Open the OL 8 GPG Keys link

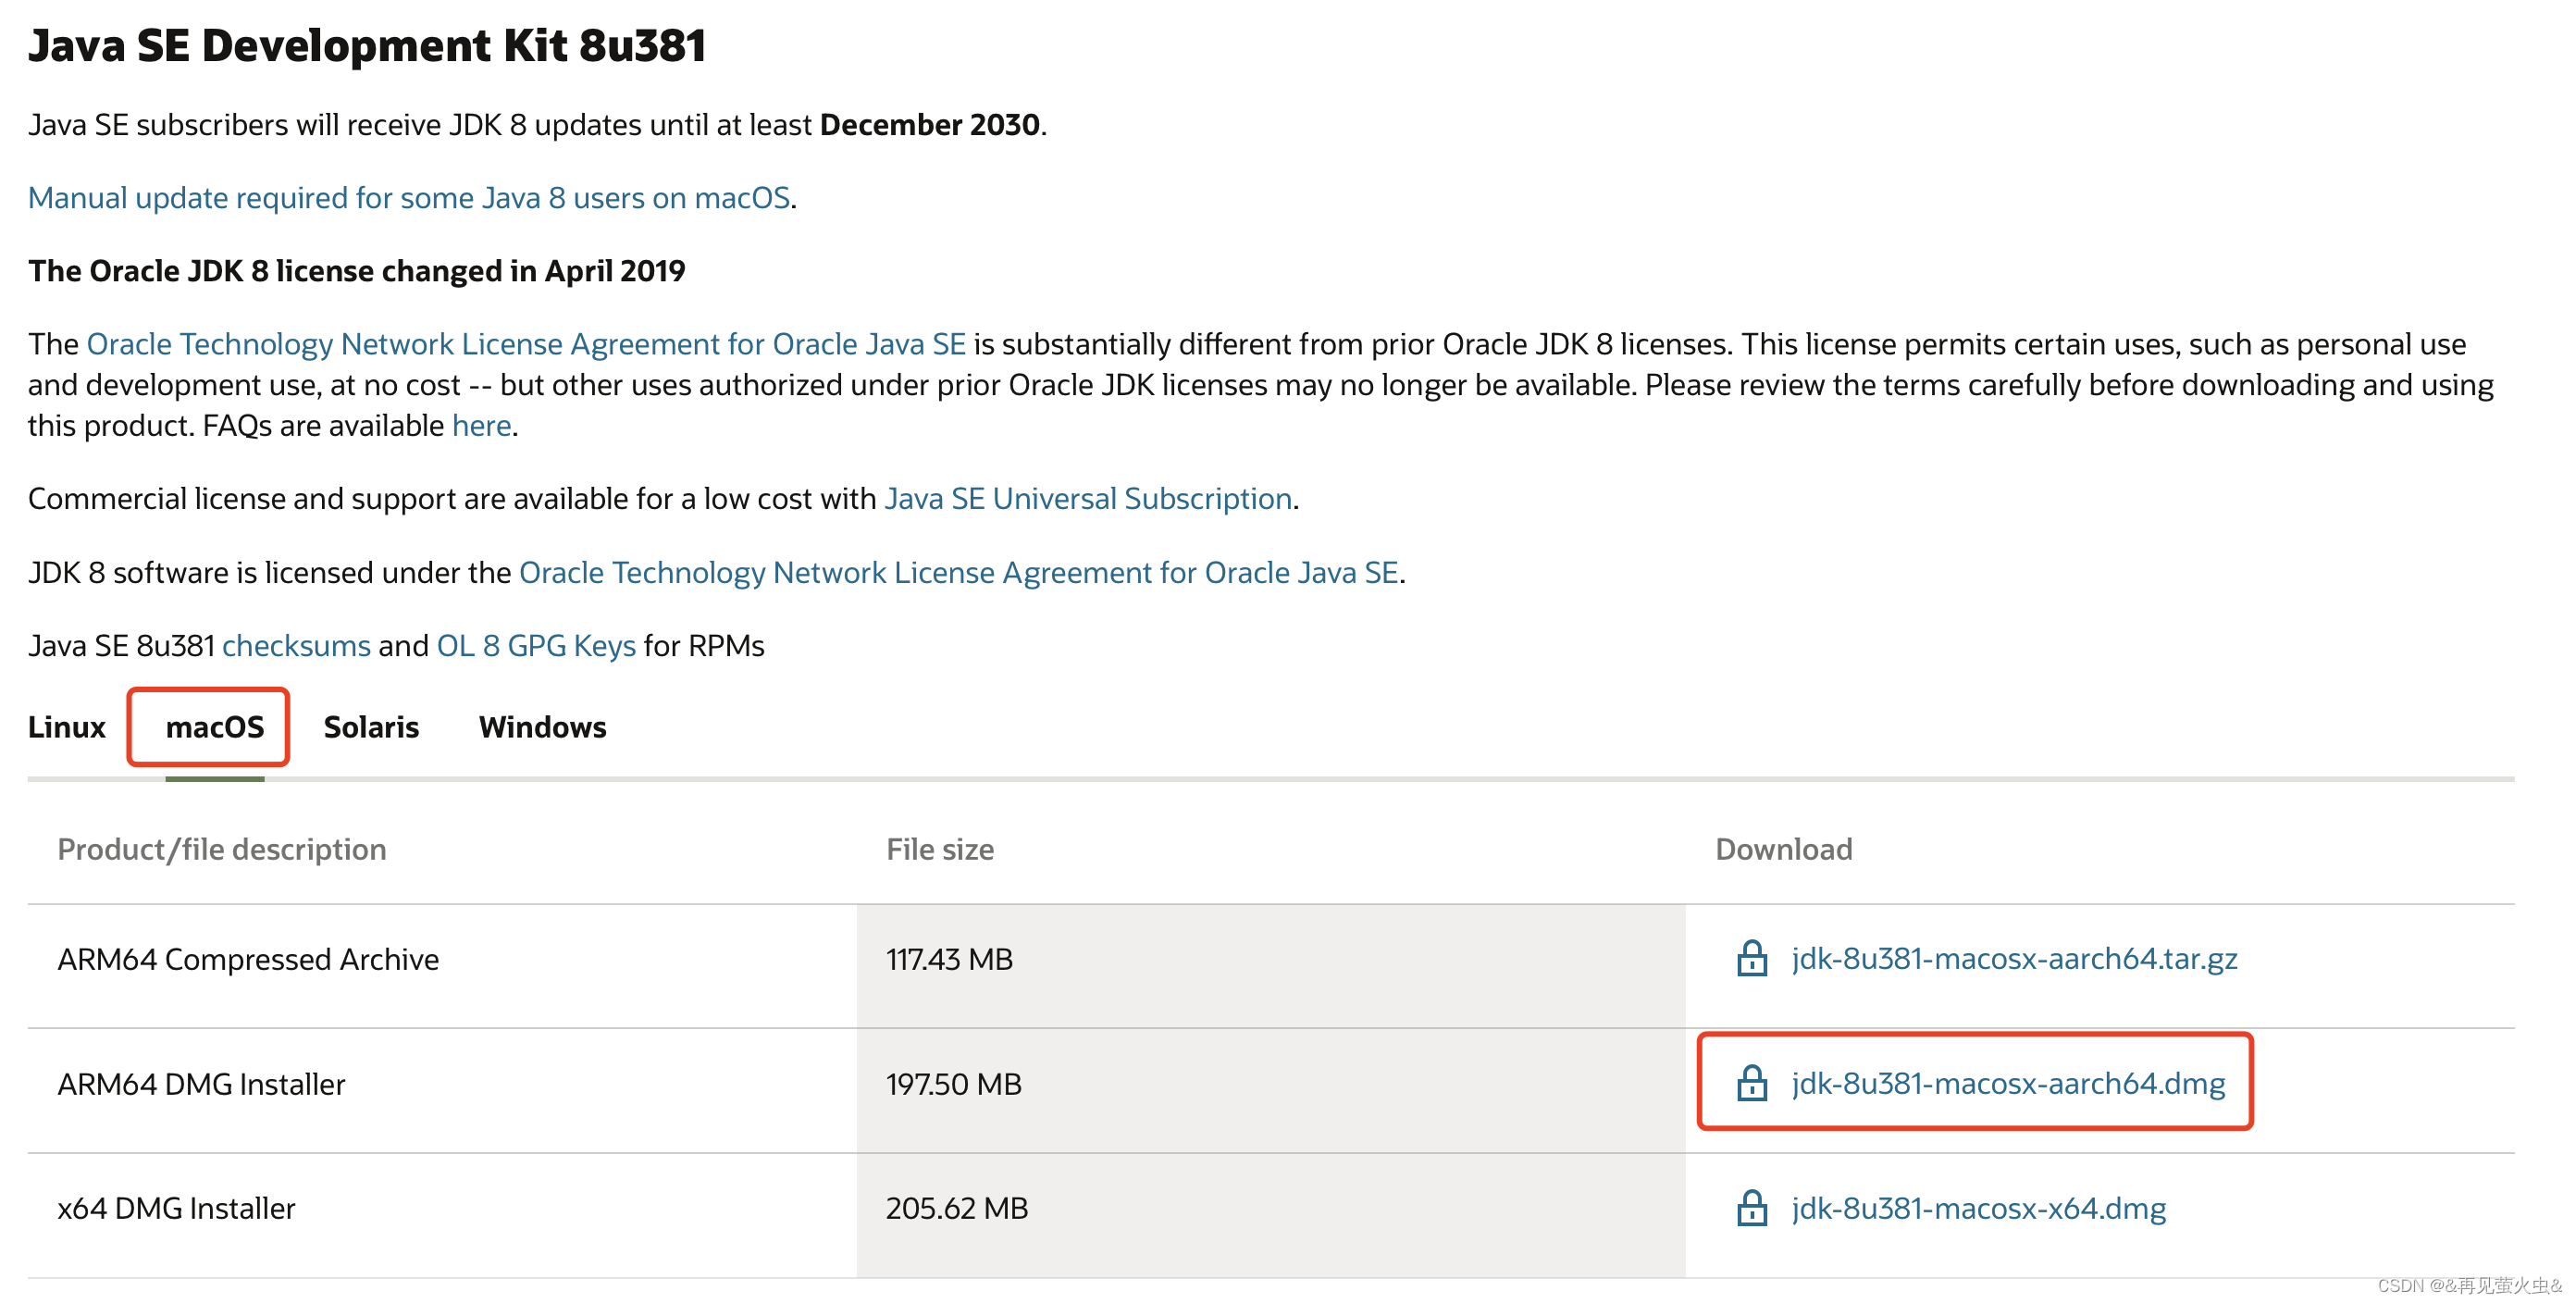pos(536,646)
